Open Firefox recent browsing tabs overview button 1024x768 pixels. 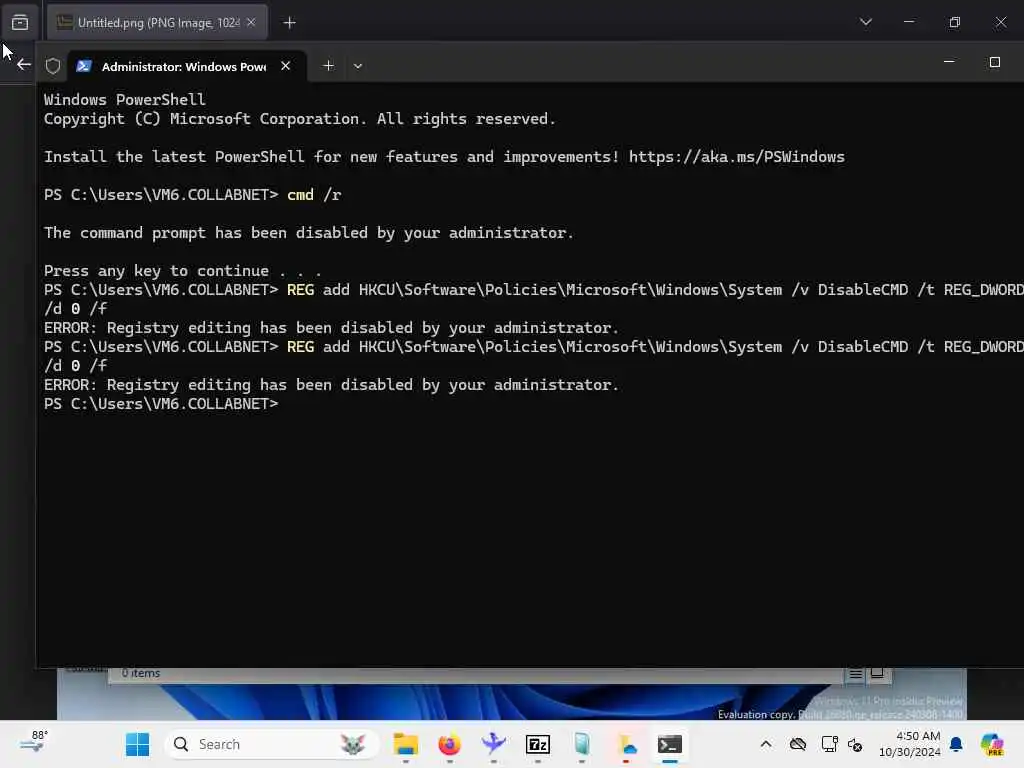point(20,23)
